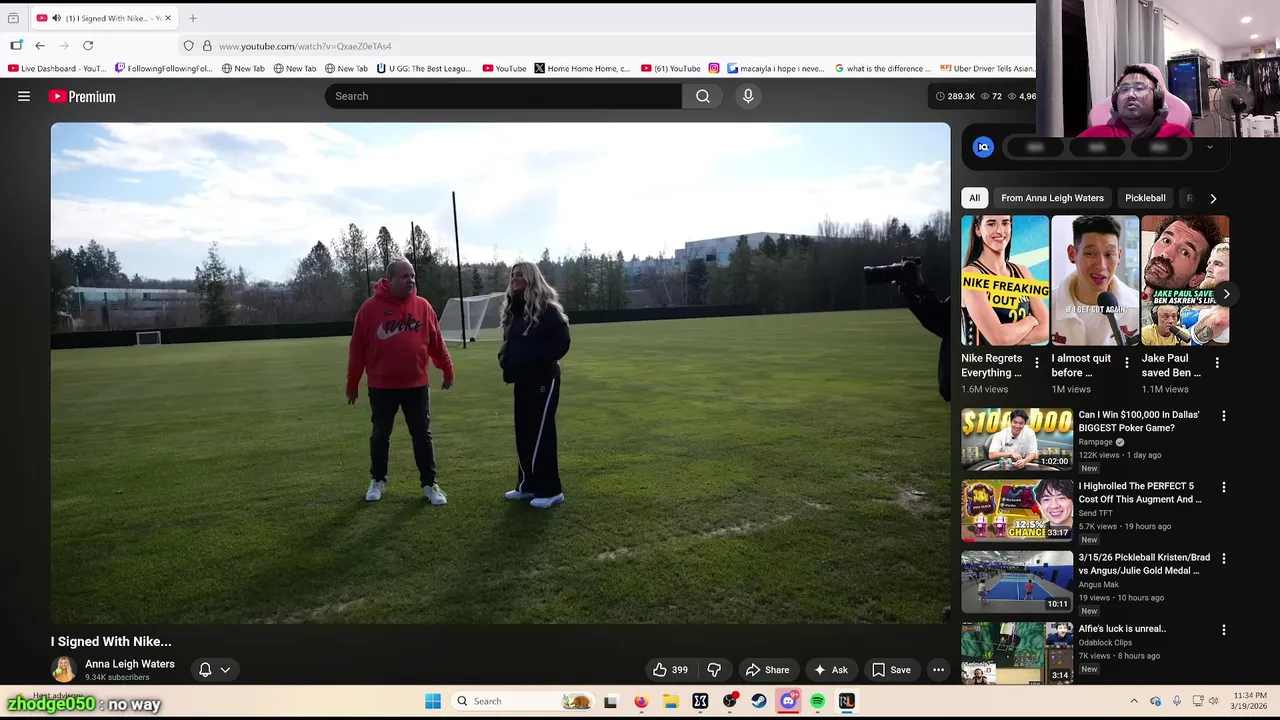Open the Windows Start menu
Screen dimensions: 1280x720
433,701
